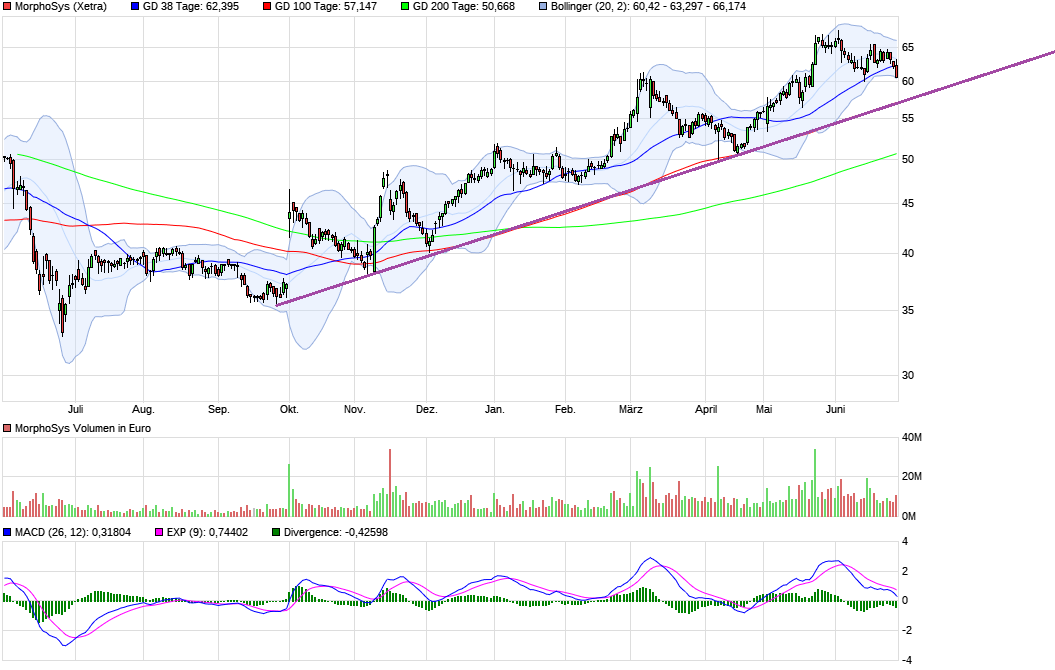
Task: Click the Aug. month label on the axis
Action: click(143, 409)
